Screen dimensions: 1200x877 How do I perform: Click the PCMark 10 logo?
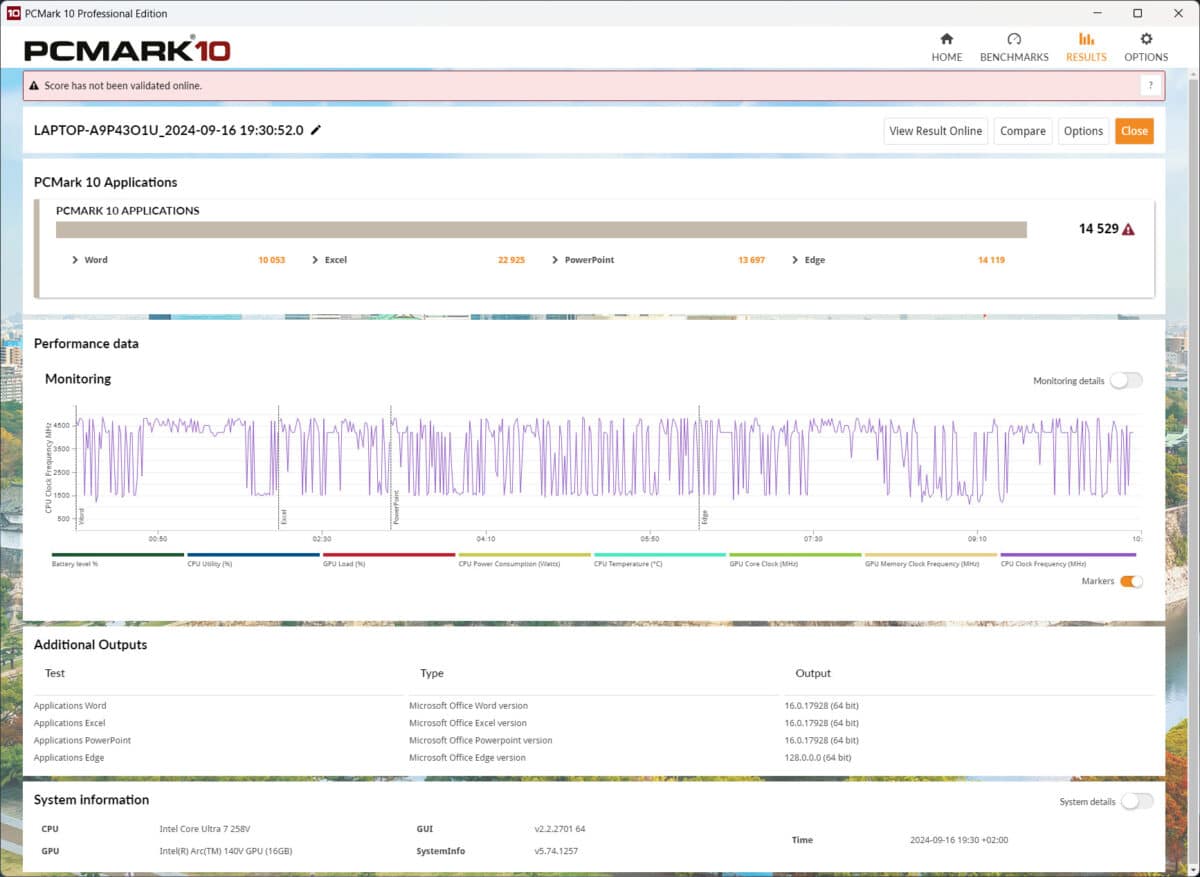point(127,50)
